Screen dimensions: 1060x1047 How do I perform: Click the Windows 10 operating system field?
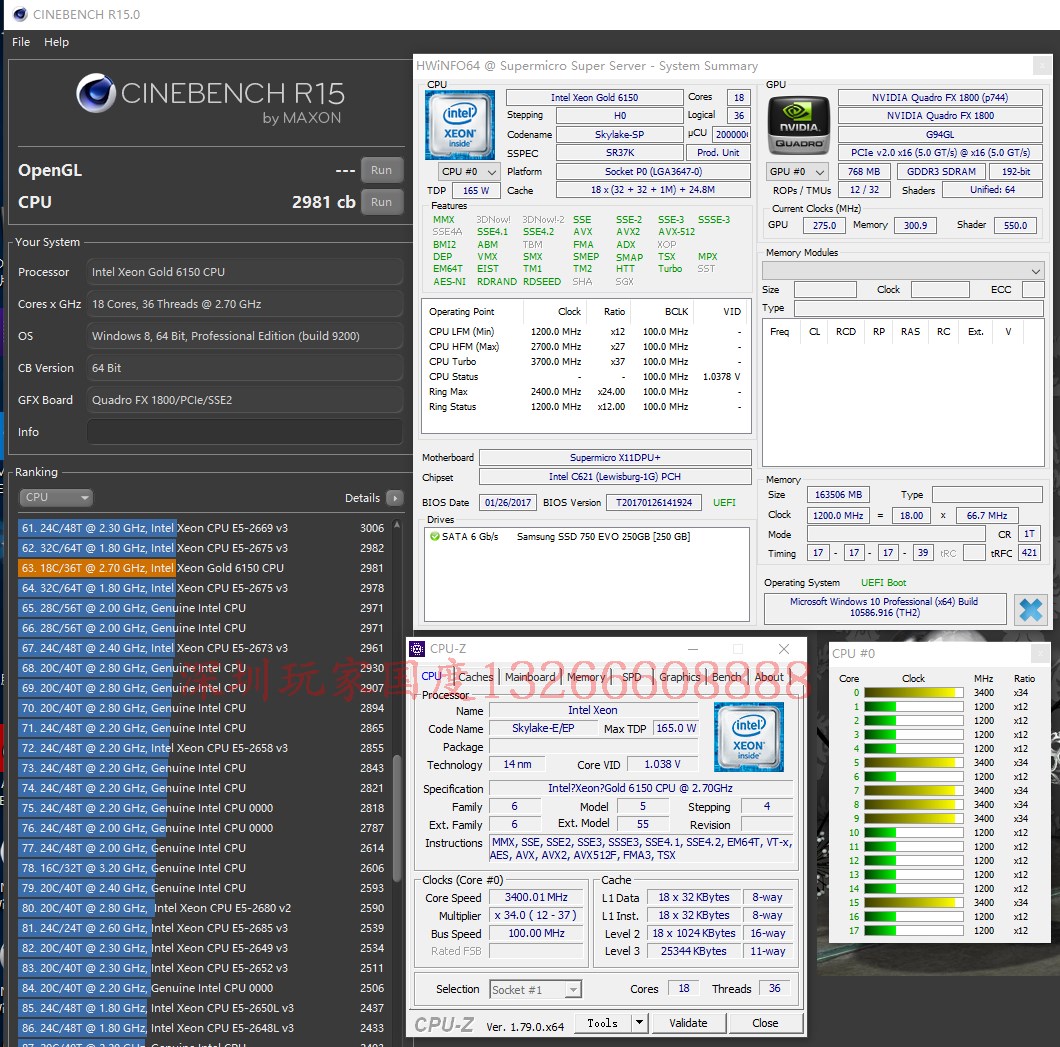pos(884,607)
